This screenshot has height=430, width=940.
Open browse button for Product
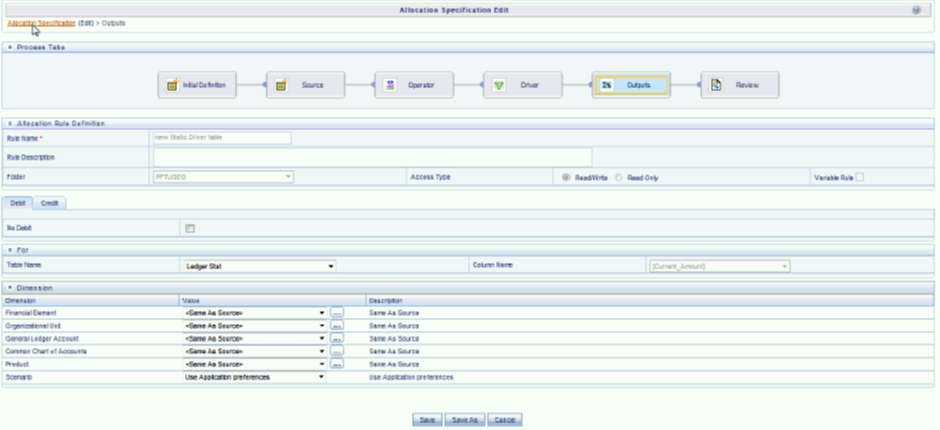(x=337, y=364)
